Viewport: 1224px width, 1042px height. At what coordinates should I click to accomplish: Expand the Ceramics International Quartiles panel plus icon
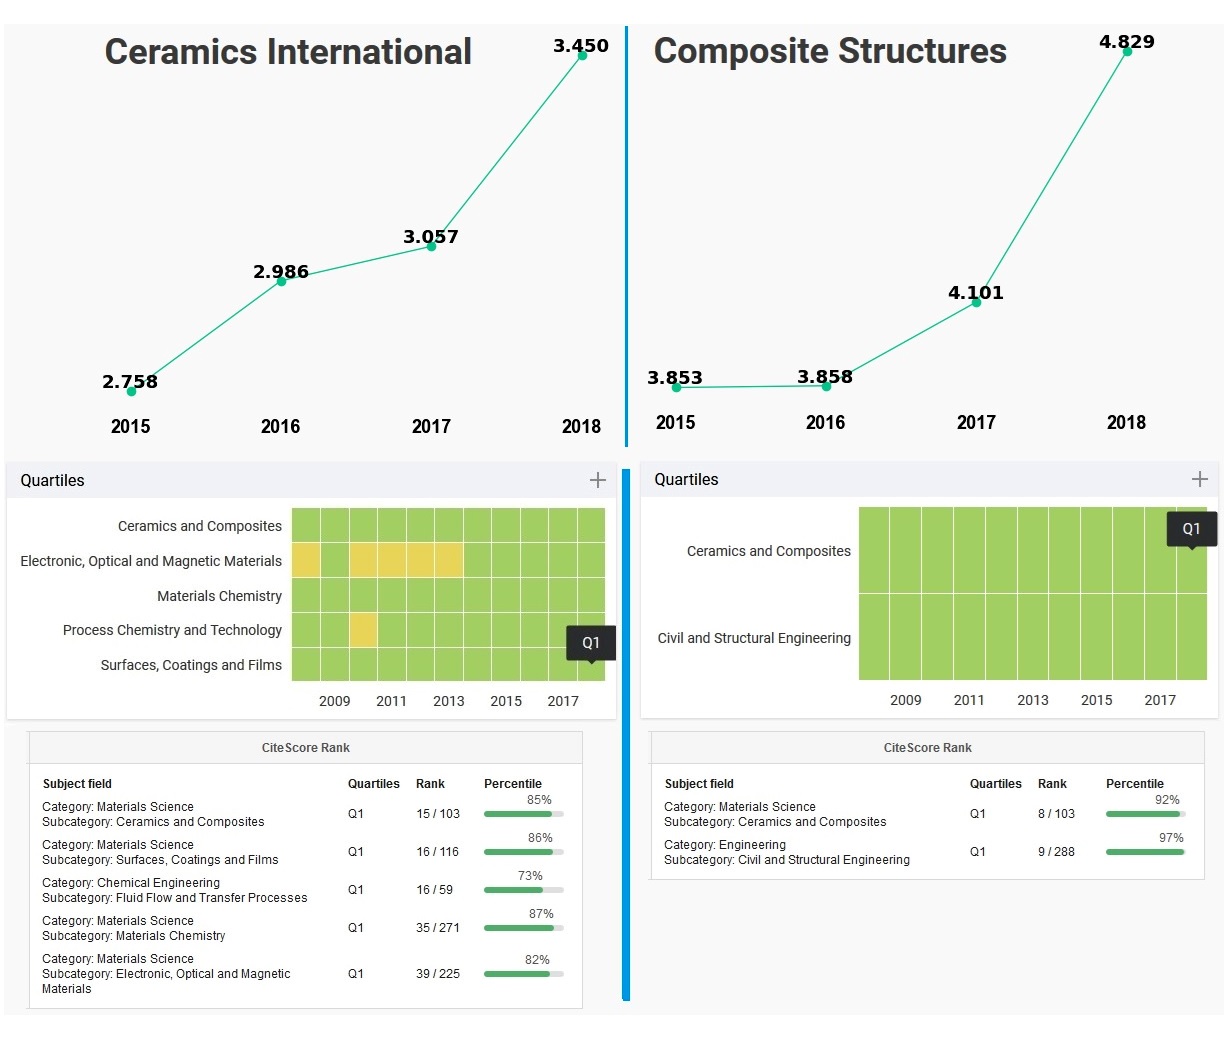click(598, 480)
